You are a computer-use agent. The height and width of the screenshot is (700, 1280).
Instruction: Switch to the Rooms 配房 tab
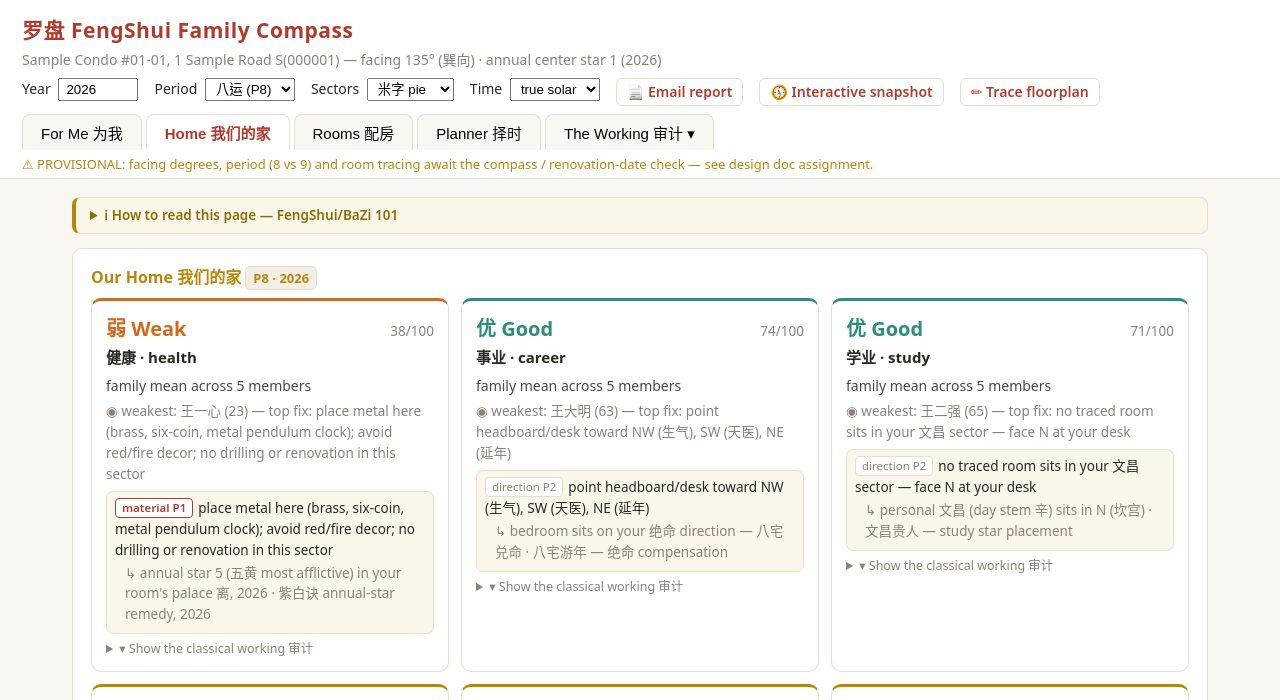pyautogui.click(x=353, y=133)
